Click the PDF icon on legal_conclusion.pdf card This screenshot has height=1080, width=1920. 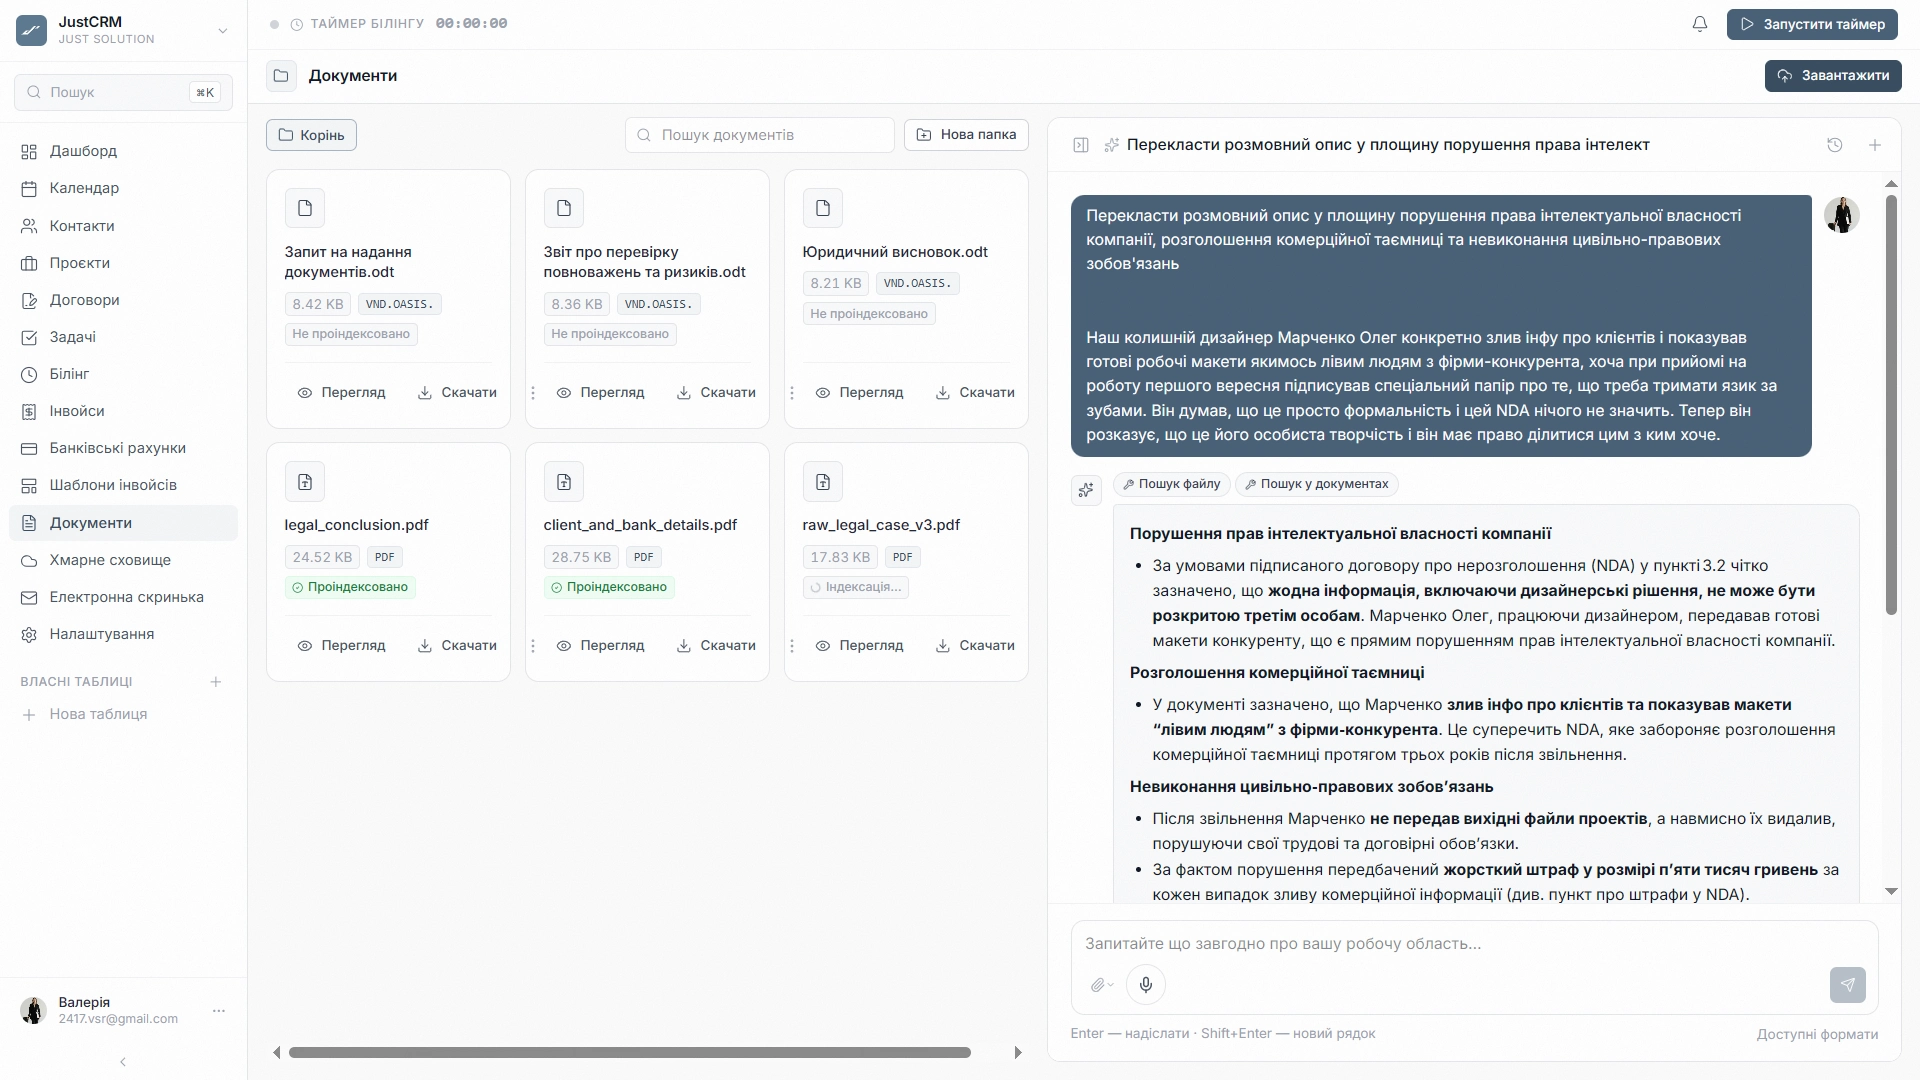pos(305,482)
